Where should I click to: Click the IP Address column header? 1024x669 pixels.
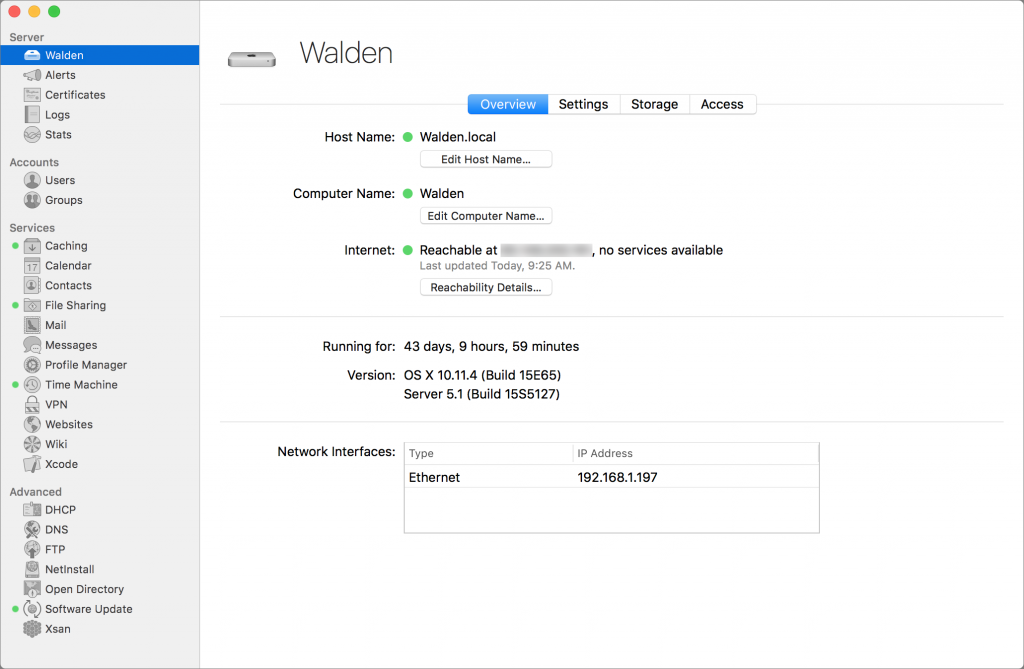(x=695, y=453)
